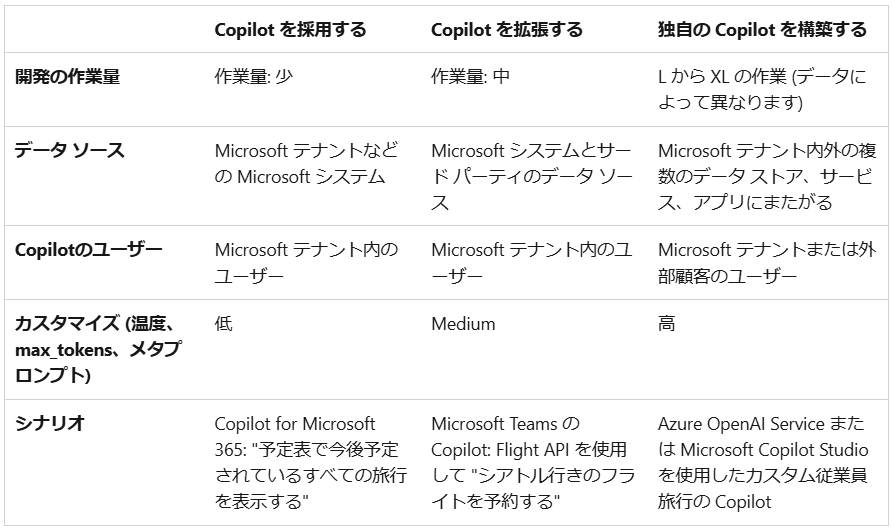This screenshot has width=892, height=530.
Task: Select the '開発の作業量' row label
Action: pyautogui.click(x=67, y=76)
